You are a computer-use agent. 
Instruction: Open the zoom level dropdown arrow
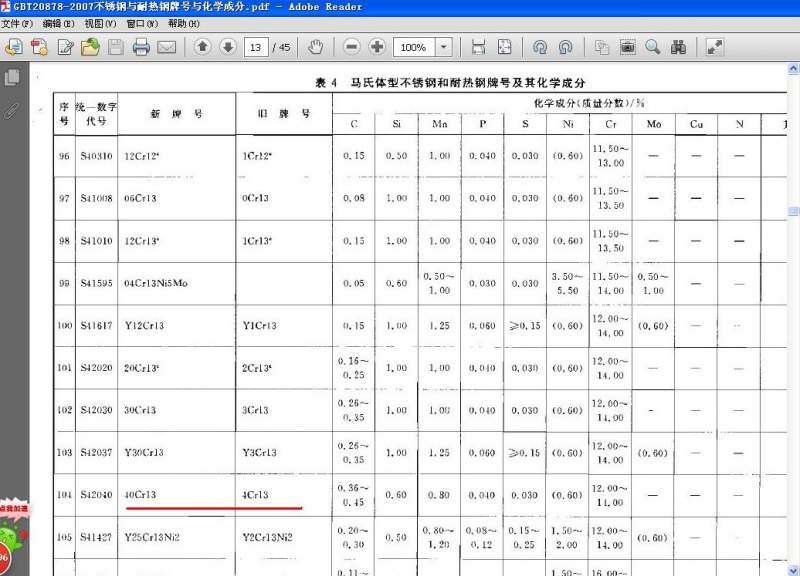(444, 47)
